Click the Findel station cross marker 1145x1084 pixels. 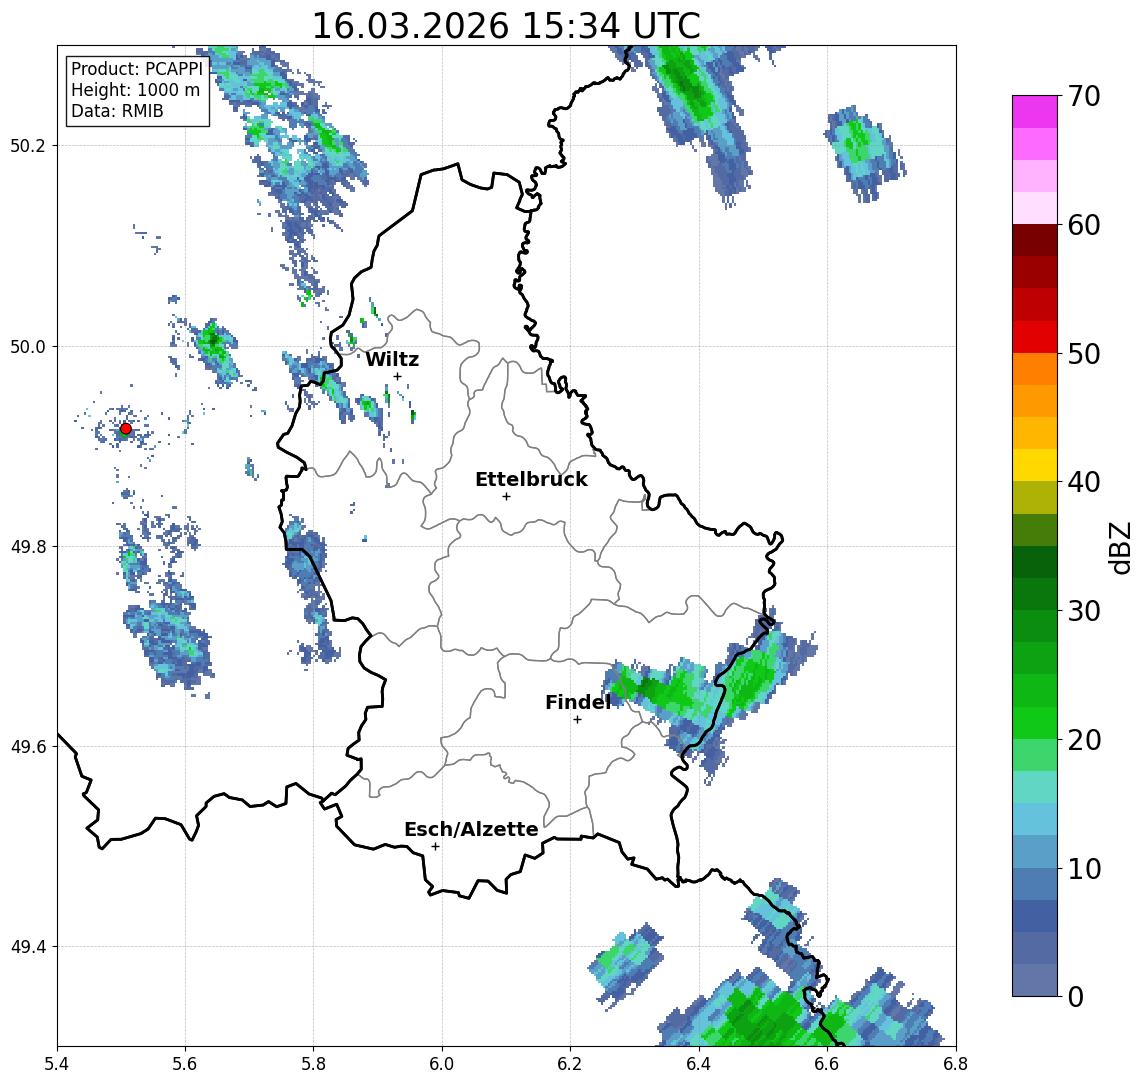pos(577,720)
